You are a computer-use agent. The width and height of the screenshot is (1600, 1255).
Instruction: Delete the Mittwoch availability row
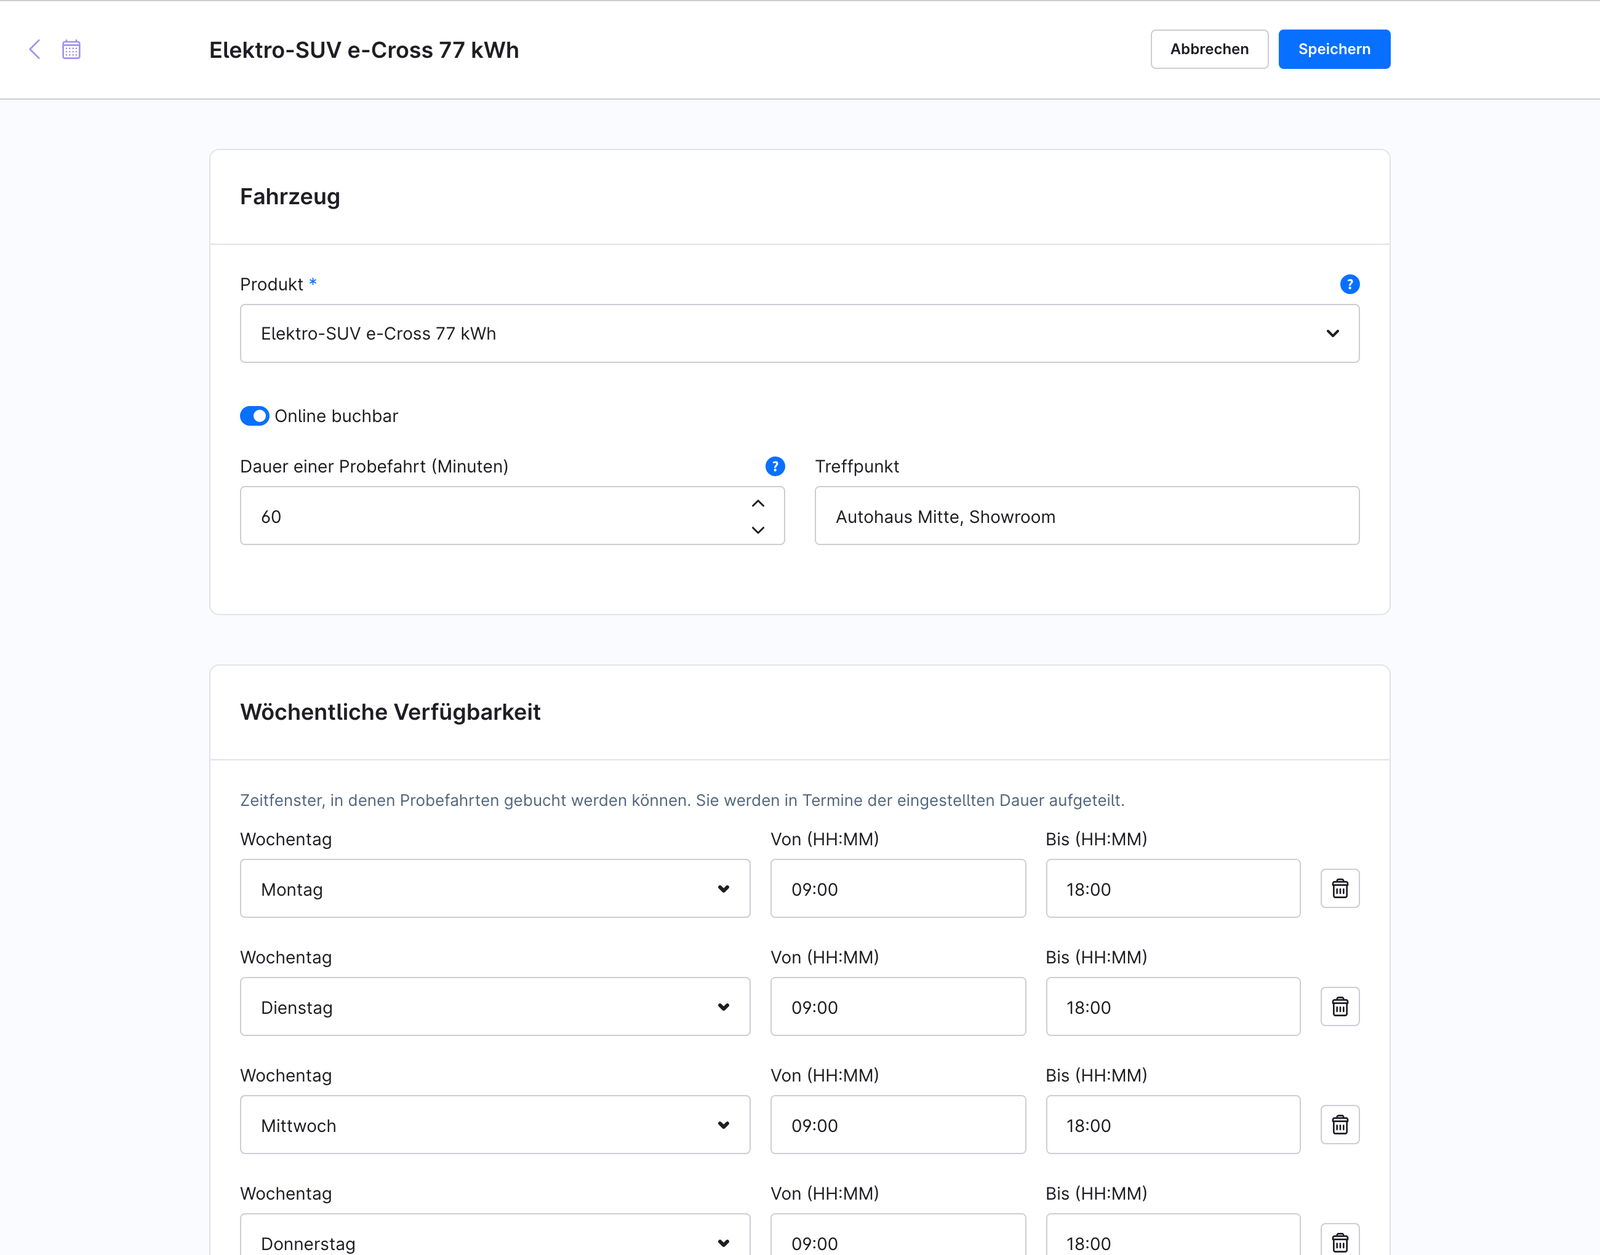pyautogui.click(x=1340, y=1124)
